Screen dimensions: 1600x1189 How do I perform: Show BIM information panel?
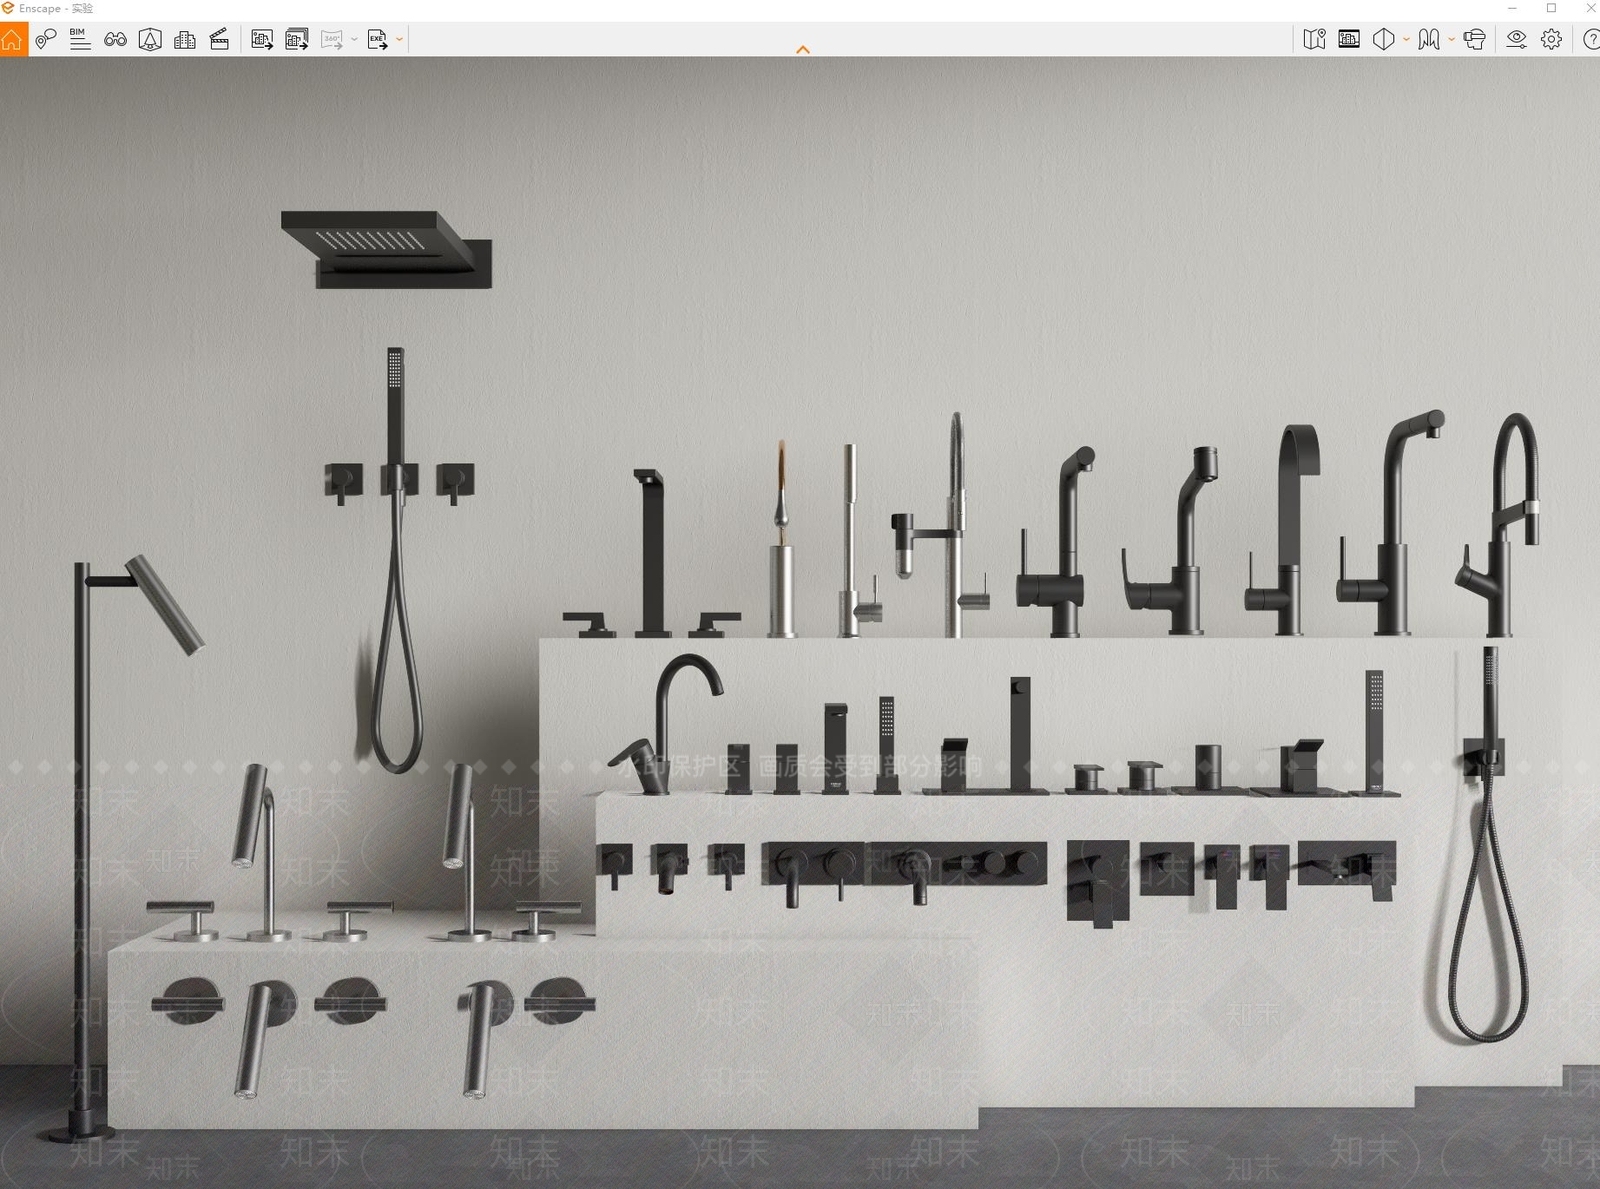[x=80, y=39]
